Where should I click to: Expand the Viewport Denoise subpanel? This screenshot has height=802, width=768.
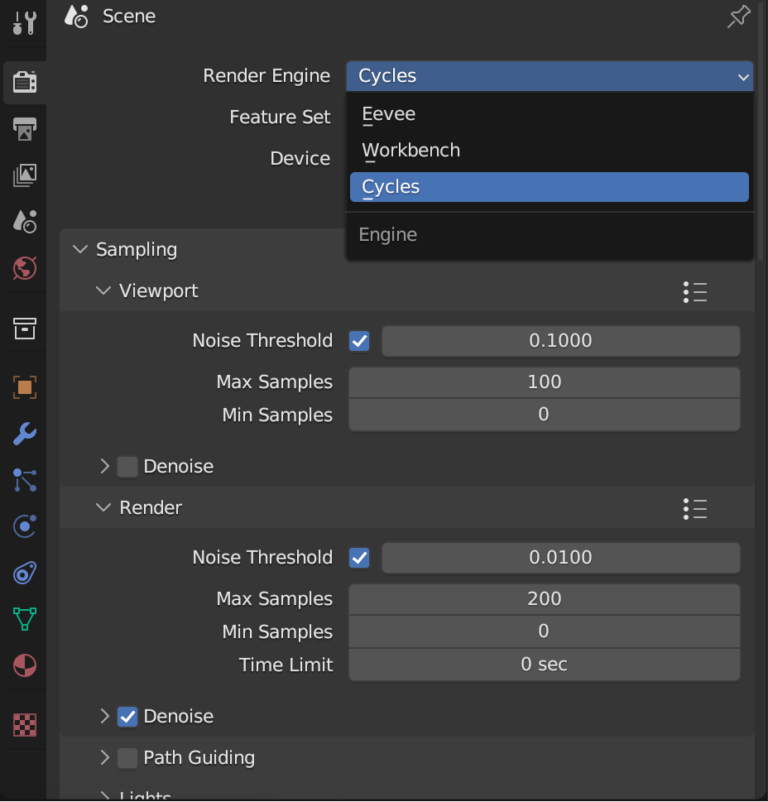point(104,466)
